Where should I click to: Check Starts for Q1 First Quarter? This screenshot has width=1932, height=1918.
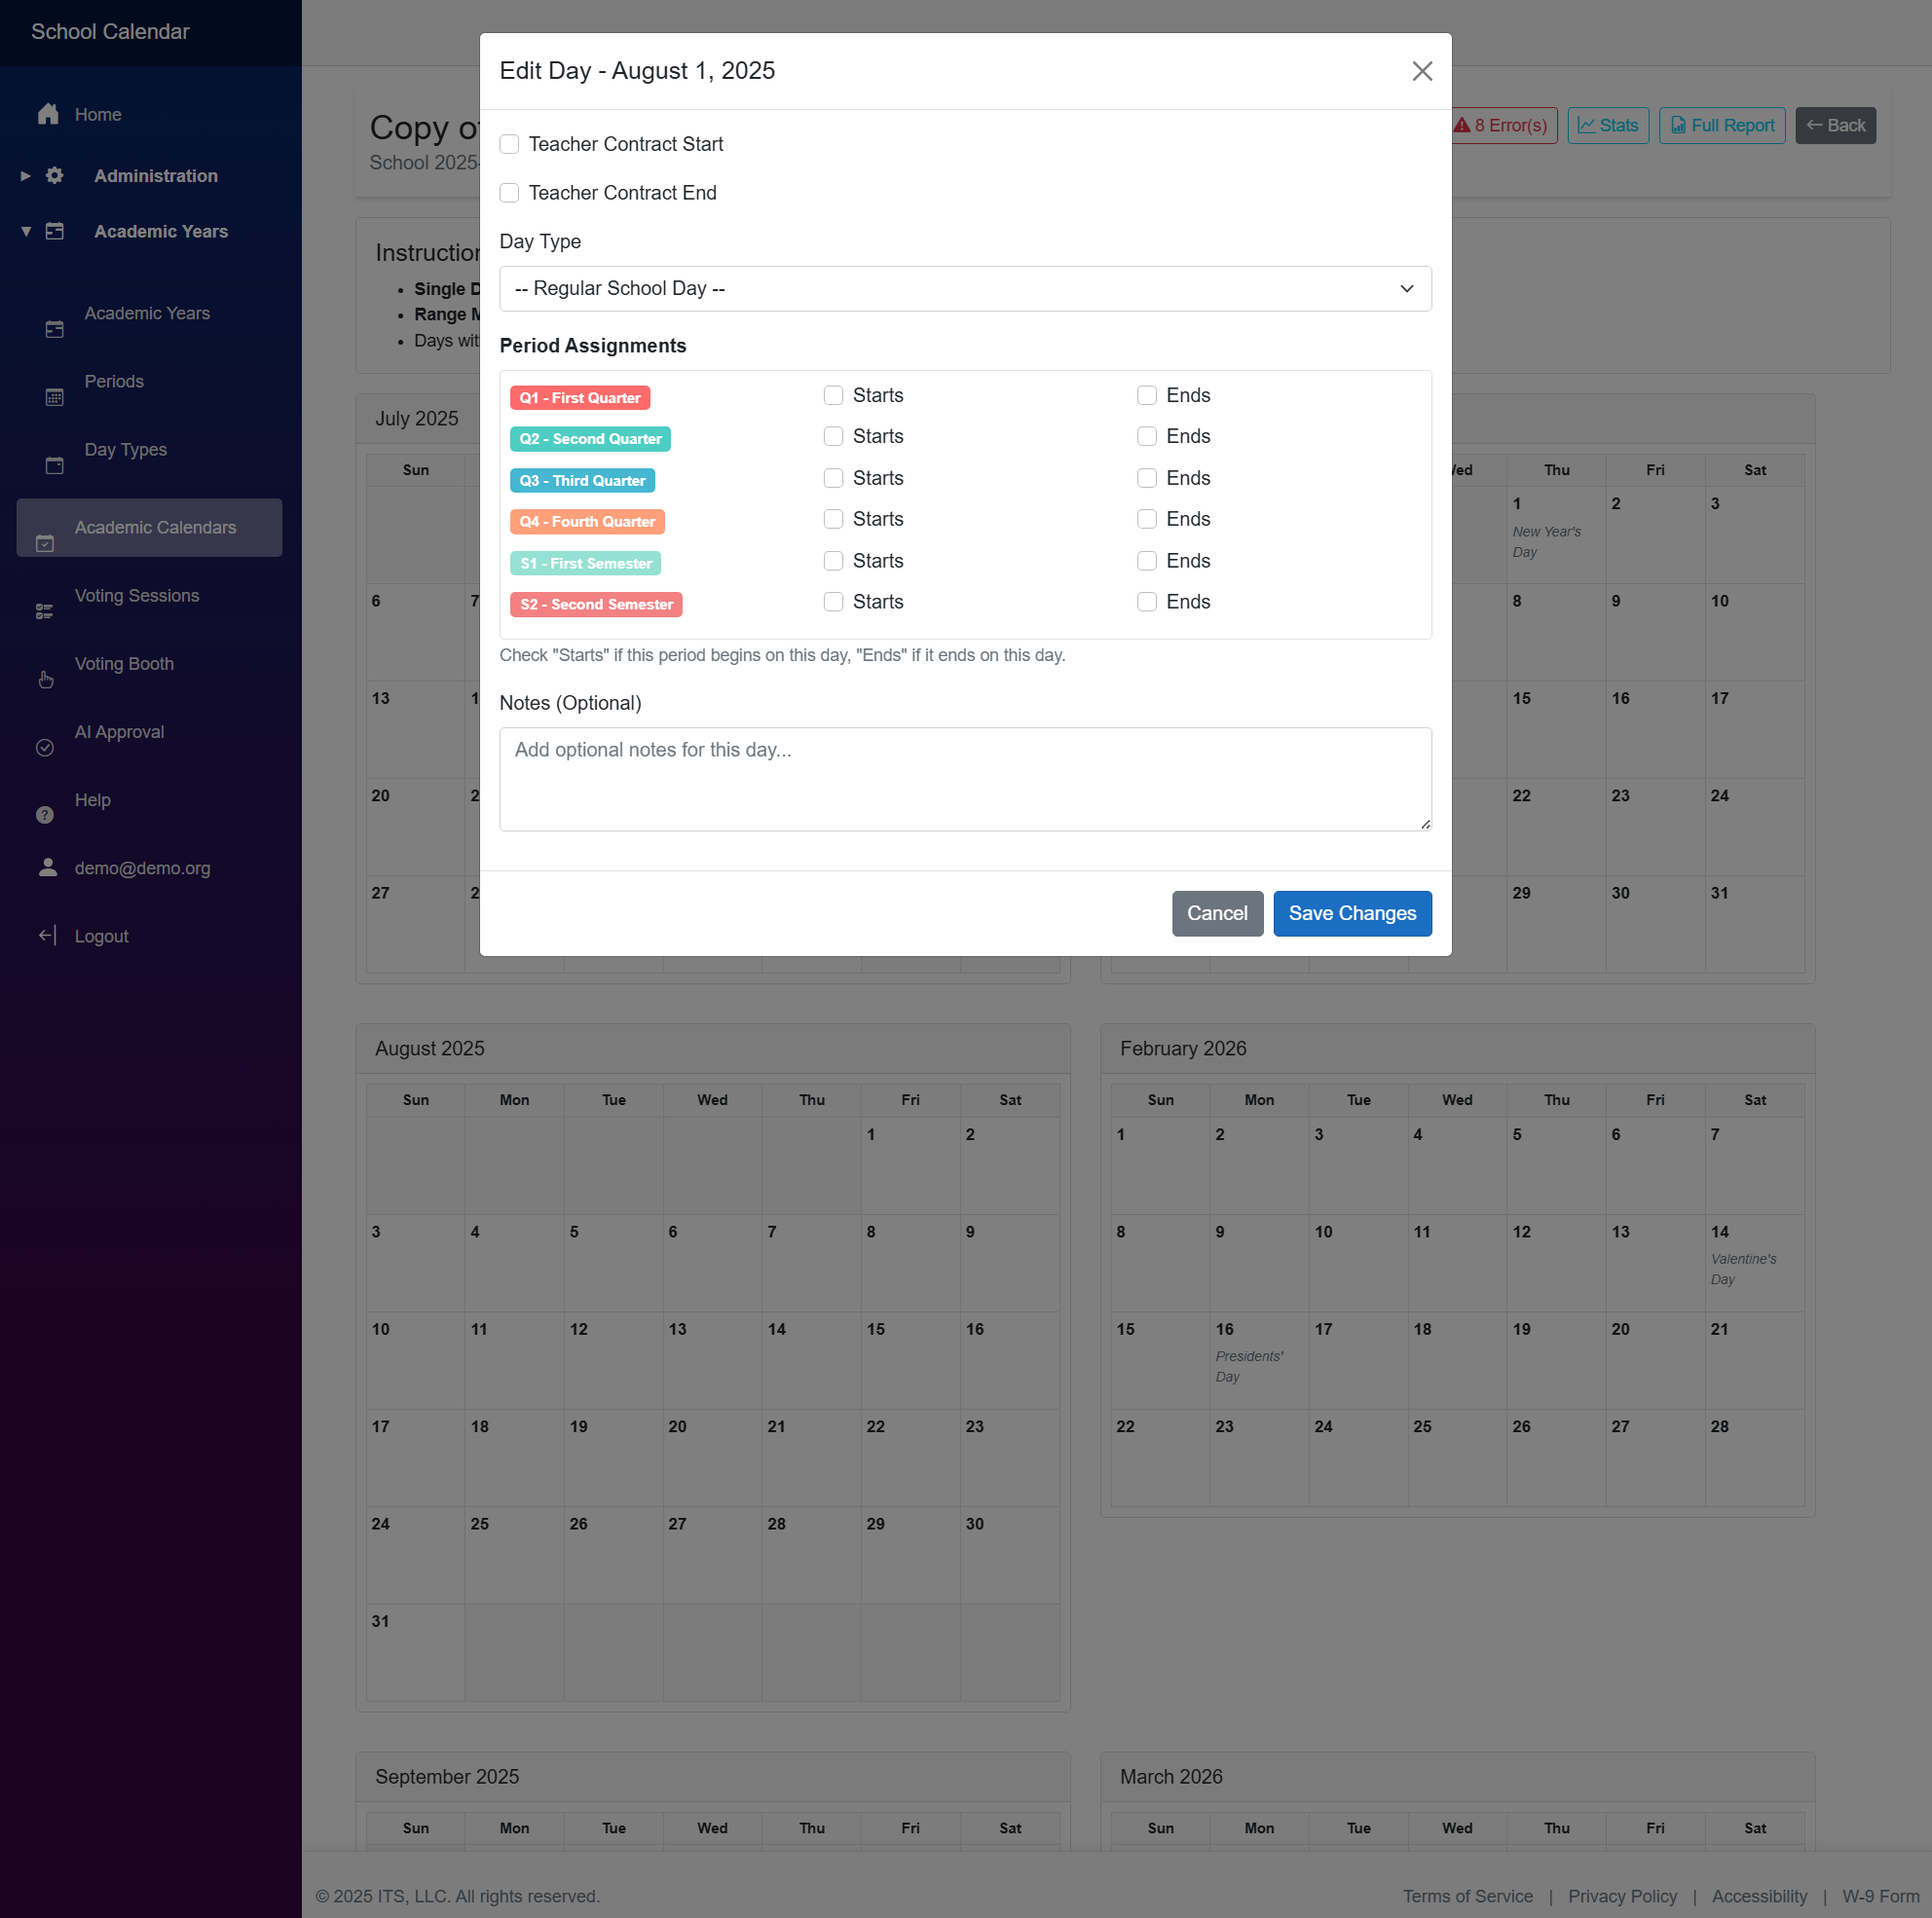coord(833,395)
